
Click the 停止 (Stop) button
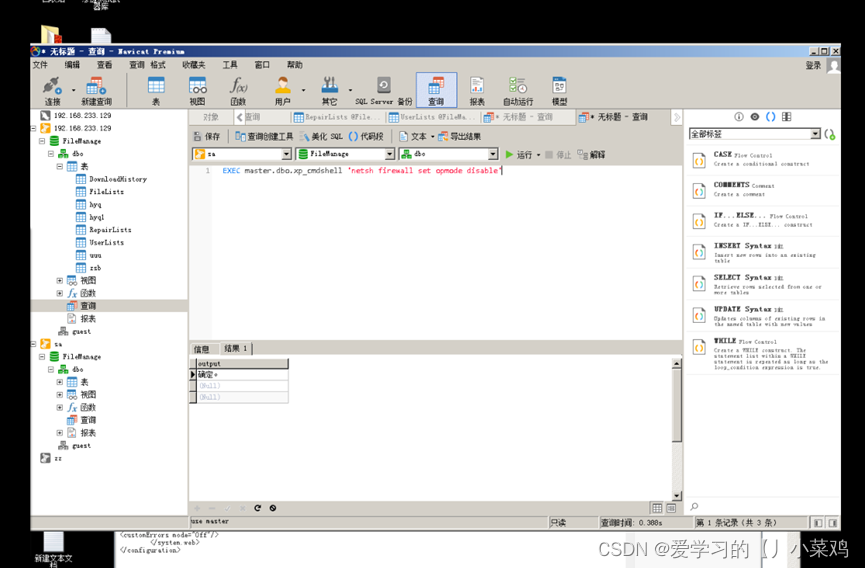tap(558, 154)
